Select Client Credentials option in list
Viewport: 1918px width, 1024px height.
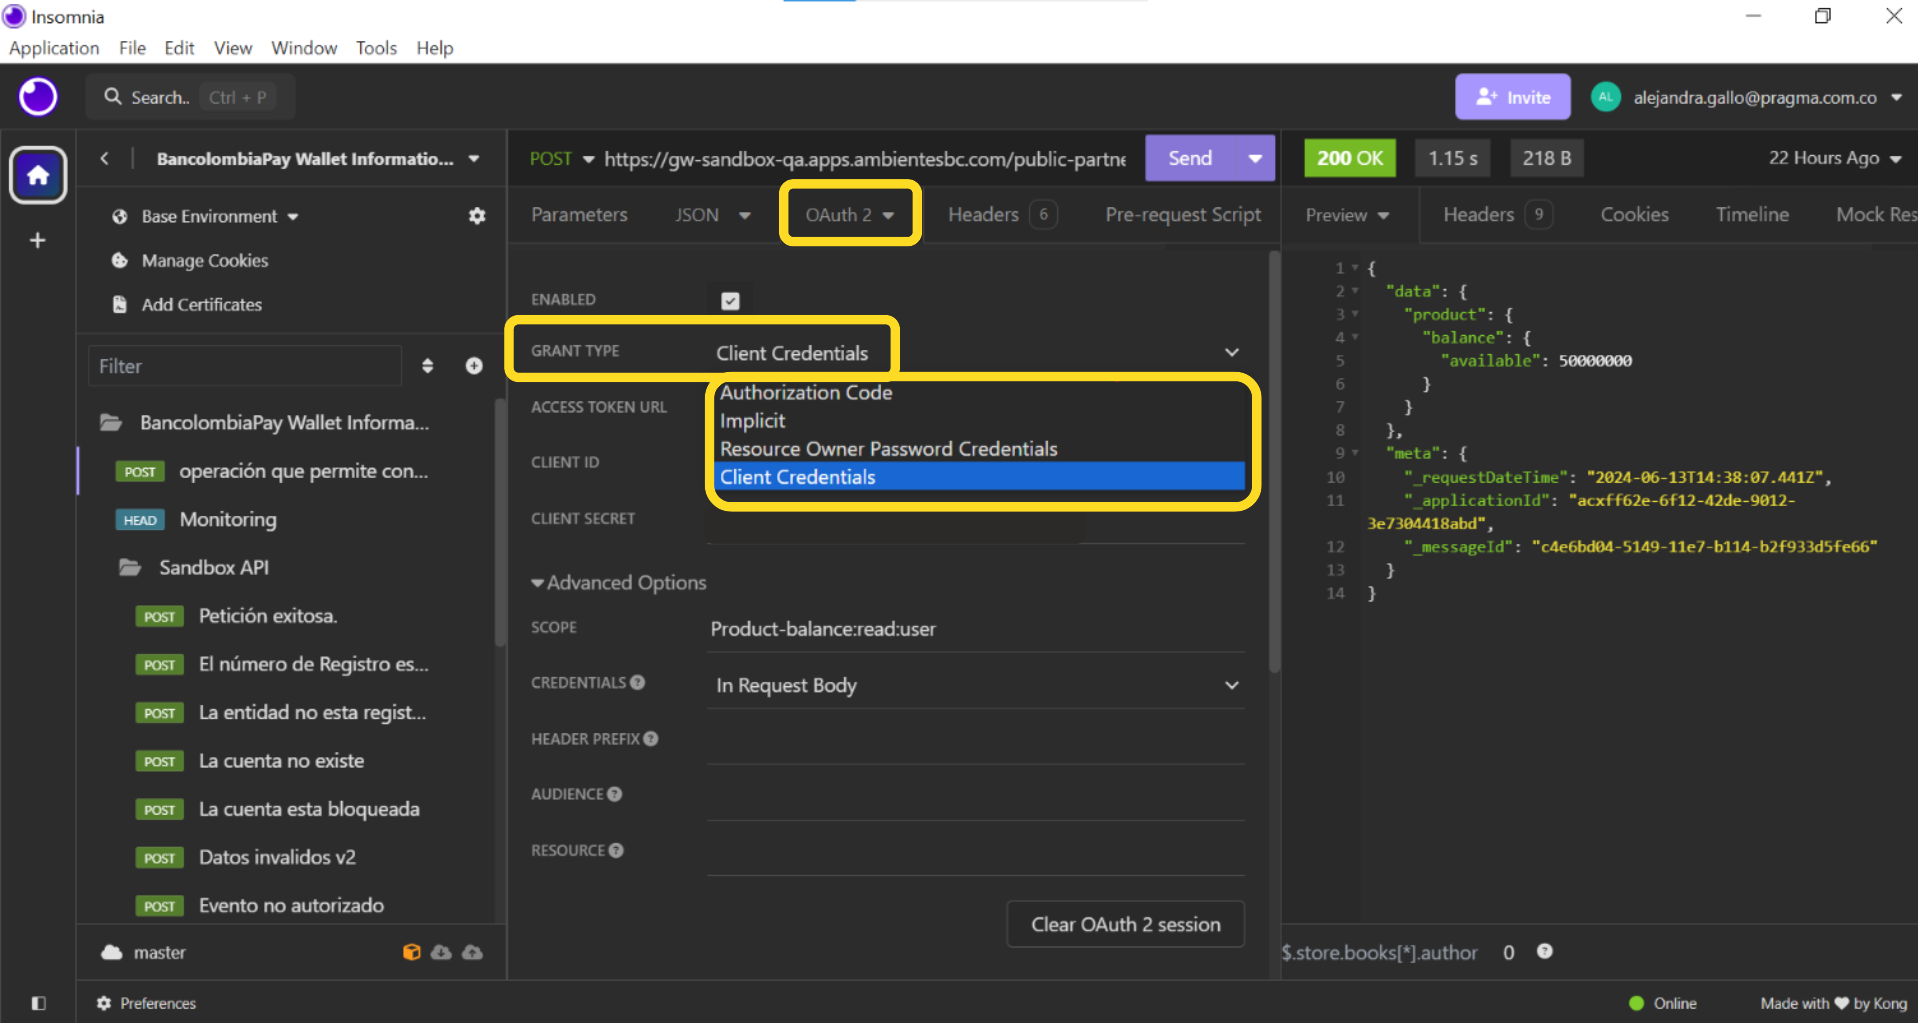coord(980,477)
